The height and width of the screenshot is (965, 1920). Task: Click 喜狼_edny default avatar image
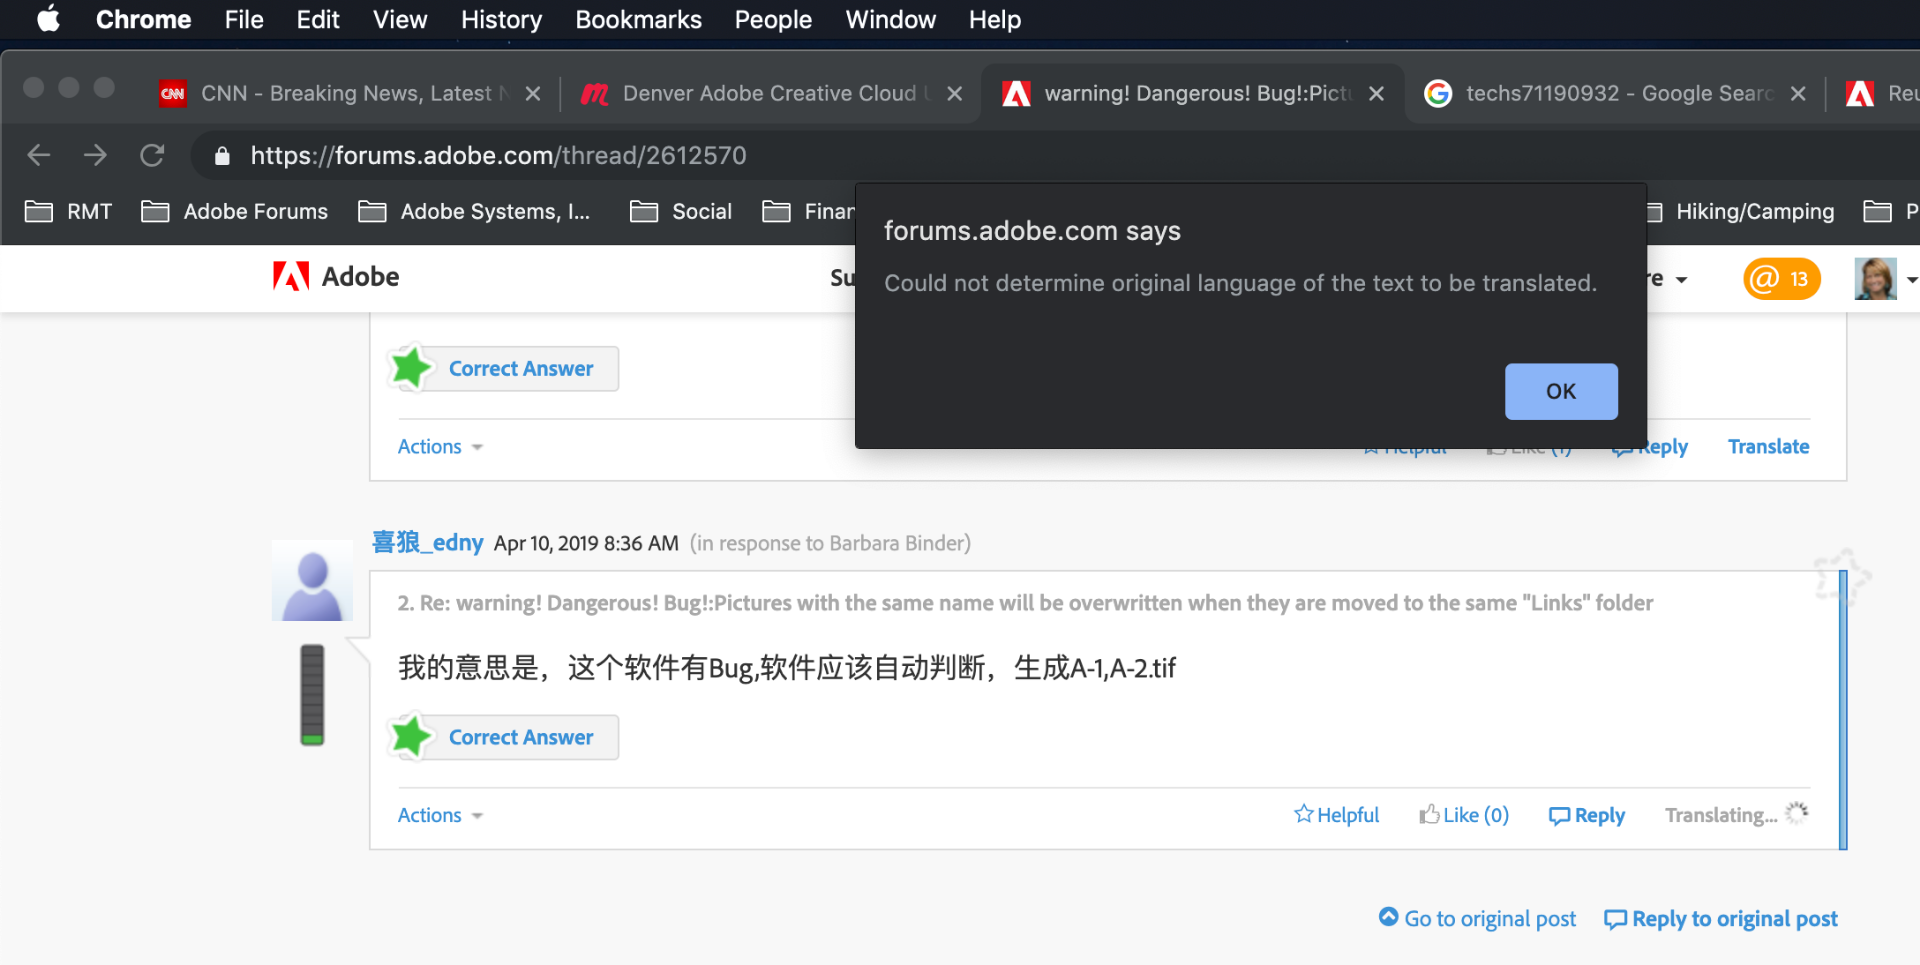[312, 581]
